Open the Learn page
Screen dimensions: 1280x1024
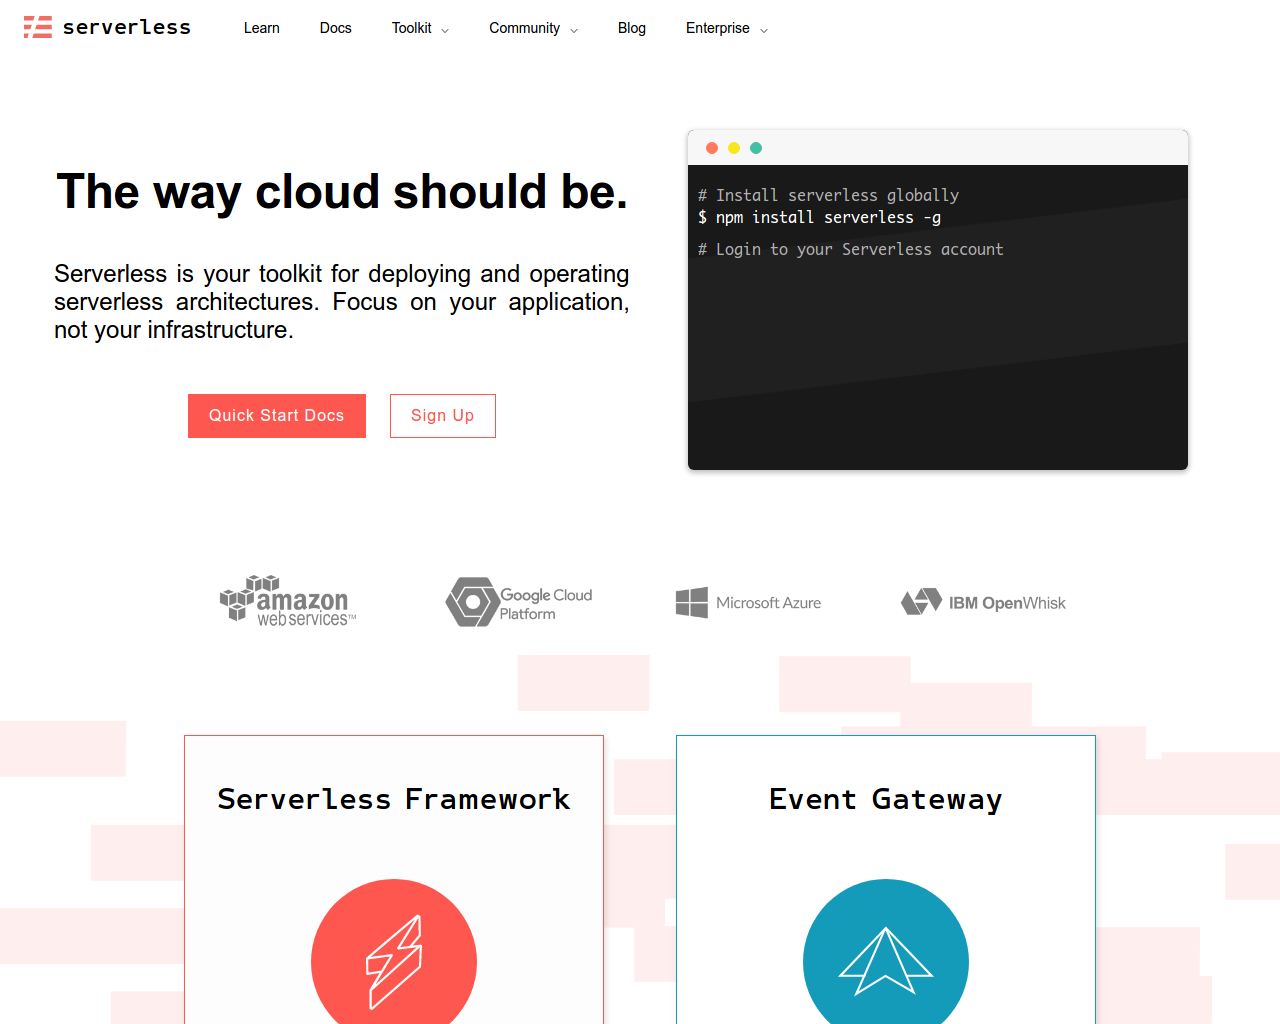point(262,28)
